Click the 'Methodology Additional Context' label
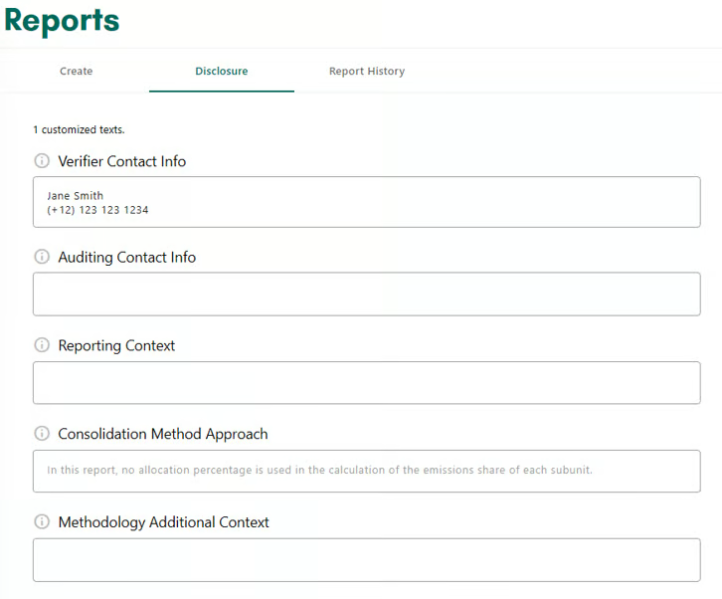 pyautogui.click(x=163, y=522)
